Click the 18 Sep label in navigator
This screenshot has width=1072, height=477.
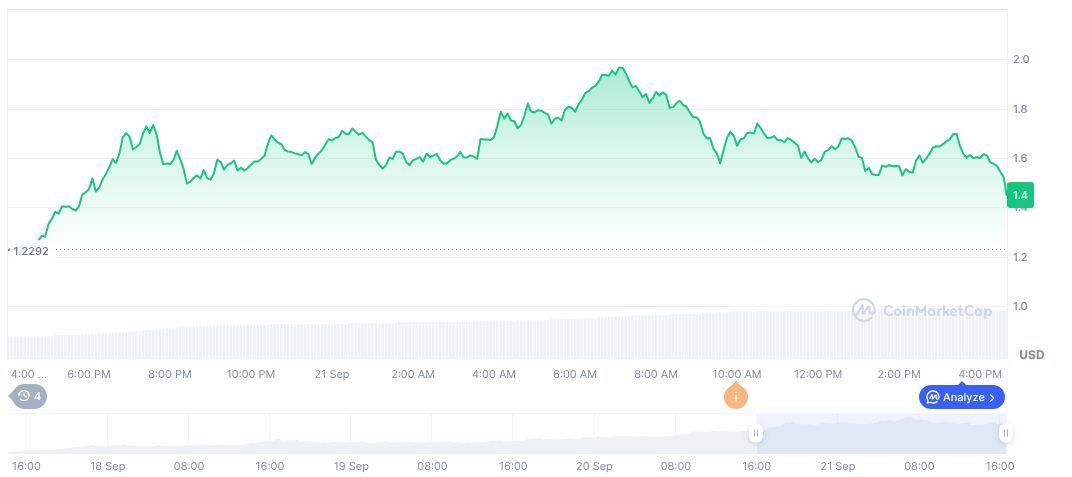click(x=107, y=466)
